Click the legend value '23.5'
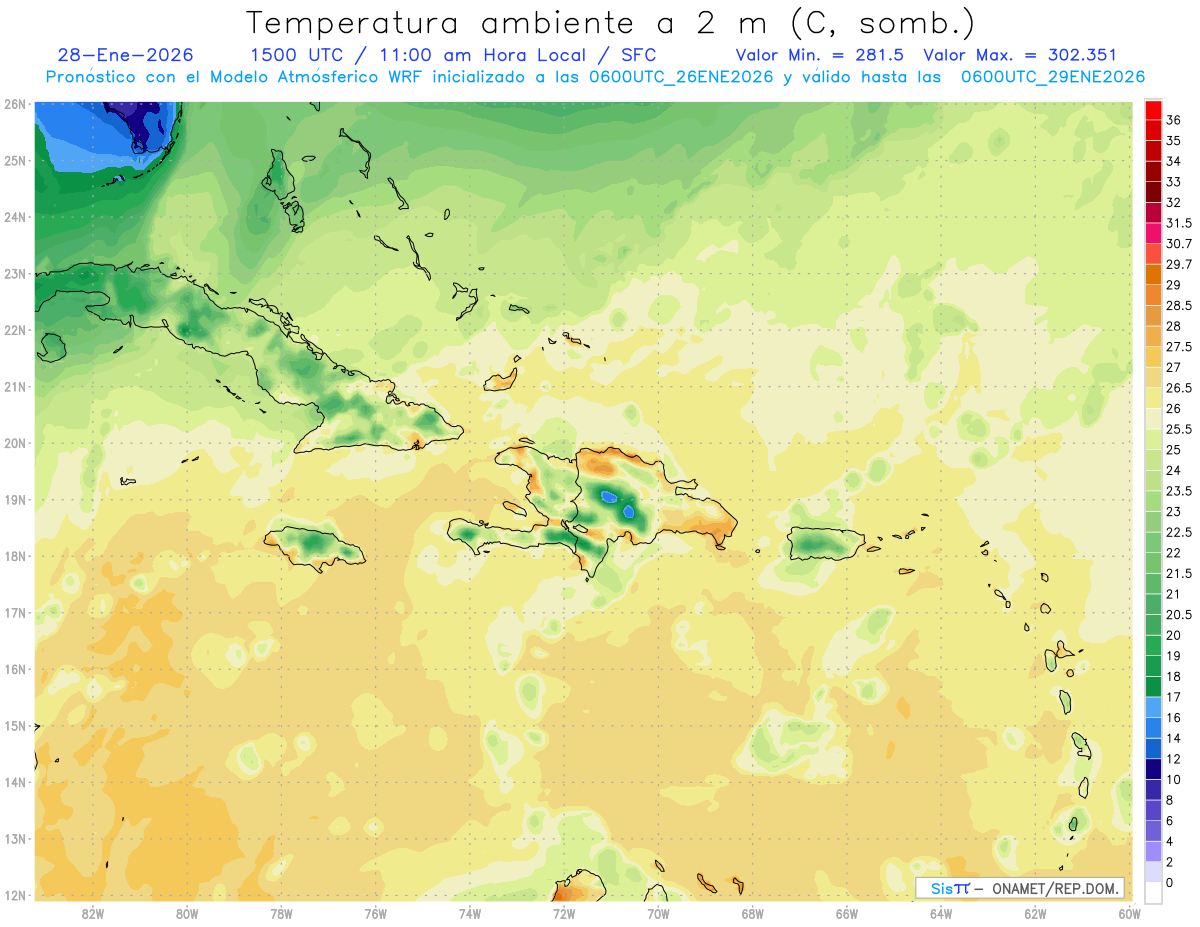This screenshot has height=927, width=1200. pyautogui.click(x=1179, y=491)
